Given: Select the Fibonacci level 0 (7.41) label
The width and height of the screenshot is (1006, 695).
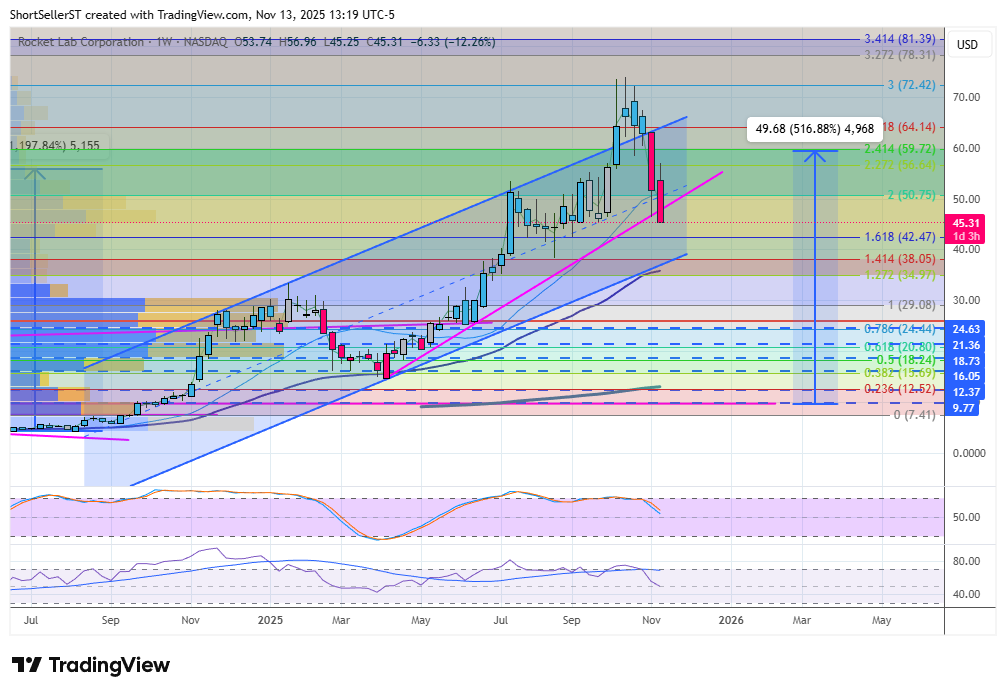Looking at the screenshot, I should [x=914, y=415].
